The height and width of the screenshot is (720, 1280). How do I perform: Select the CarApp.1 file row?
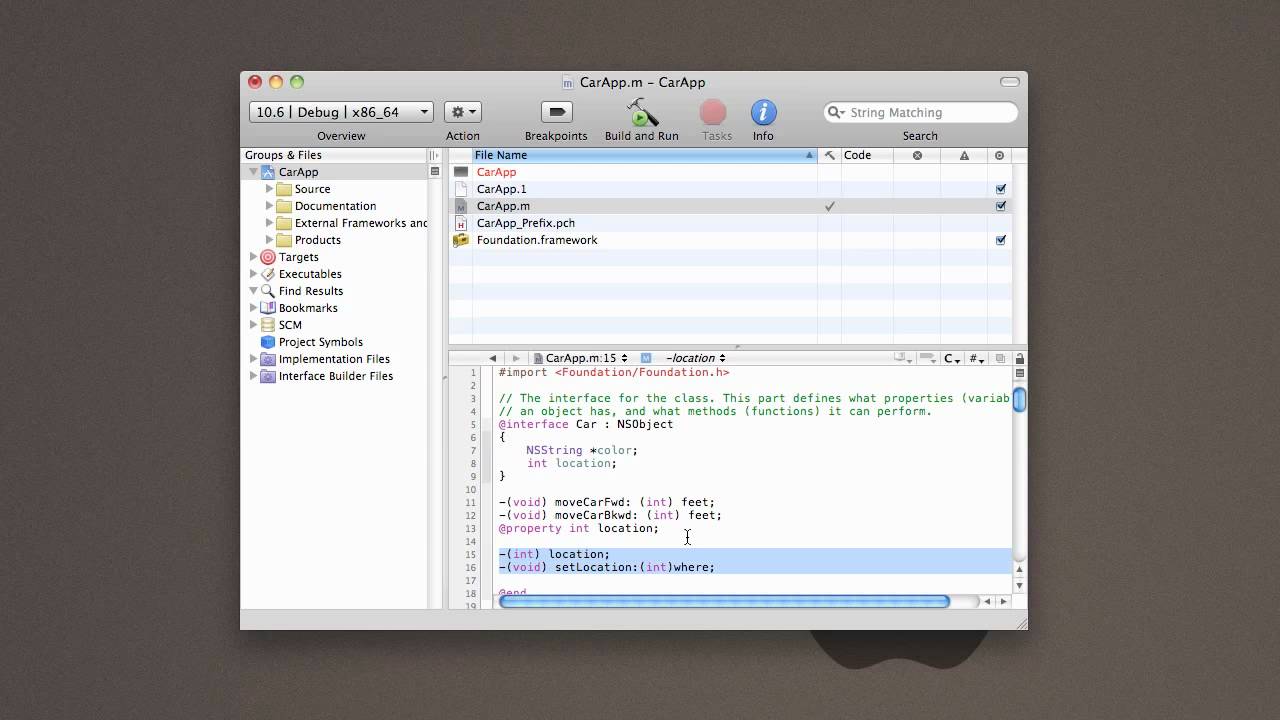pos(730,189)
